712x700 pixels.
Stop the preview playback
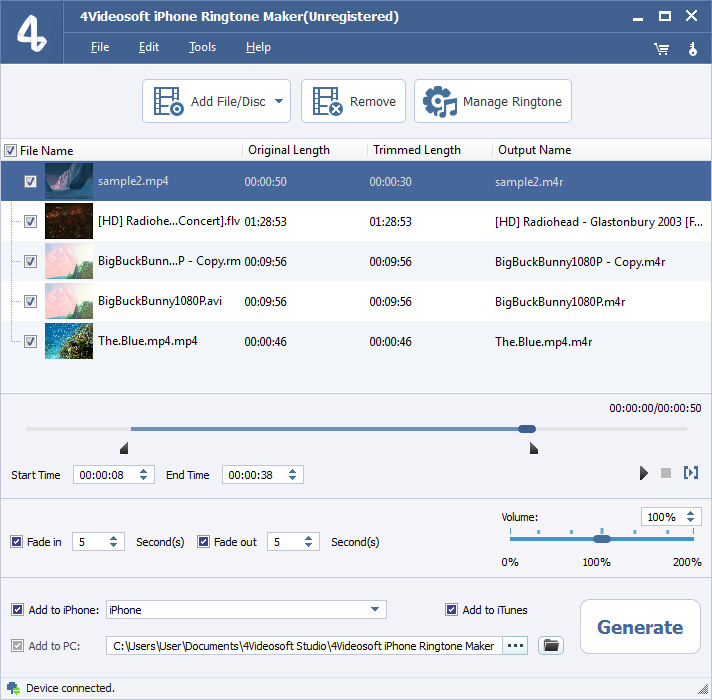pyautogui.click(x=666, y=473)
